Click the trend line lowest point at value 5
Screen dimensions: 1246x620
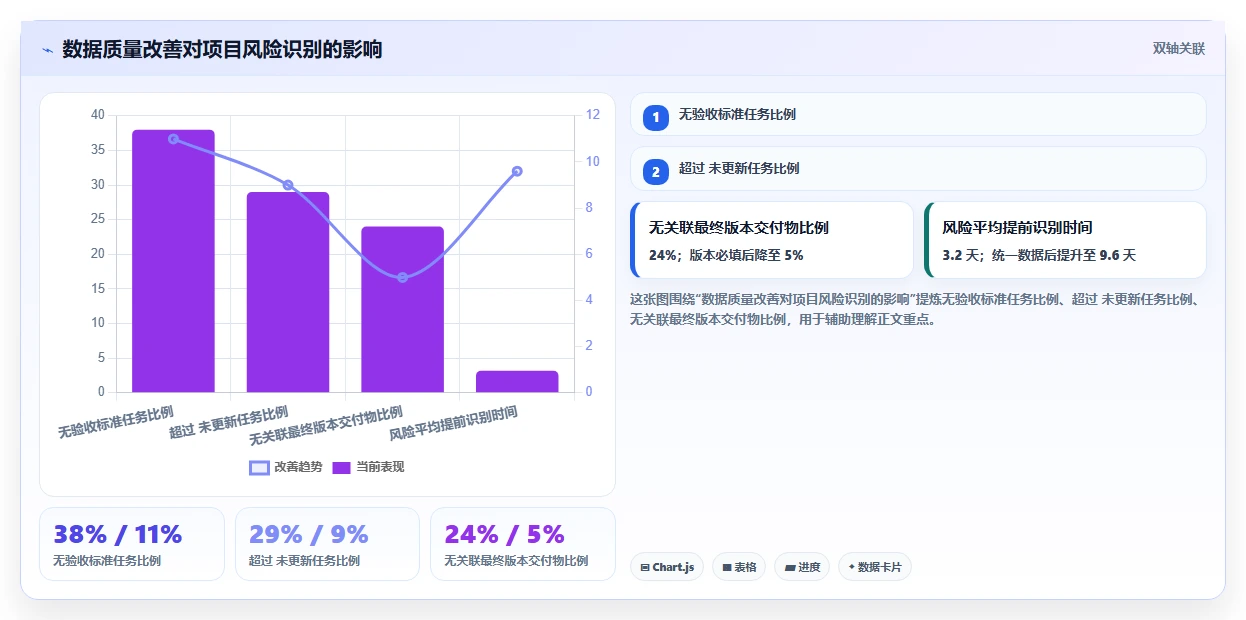click(402, 277)
